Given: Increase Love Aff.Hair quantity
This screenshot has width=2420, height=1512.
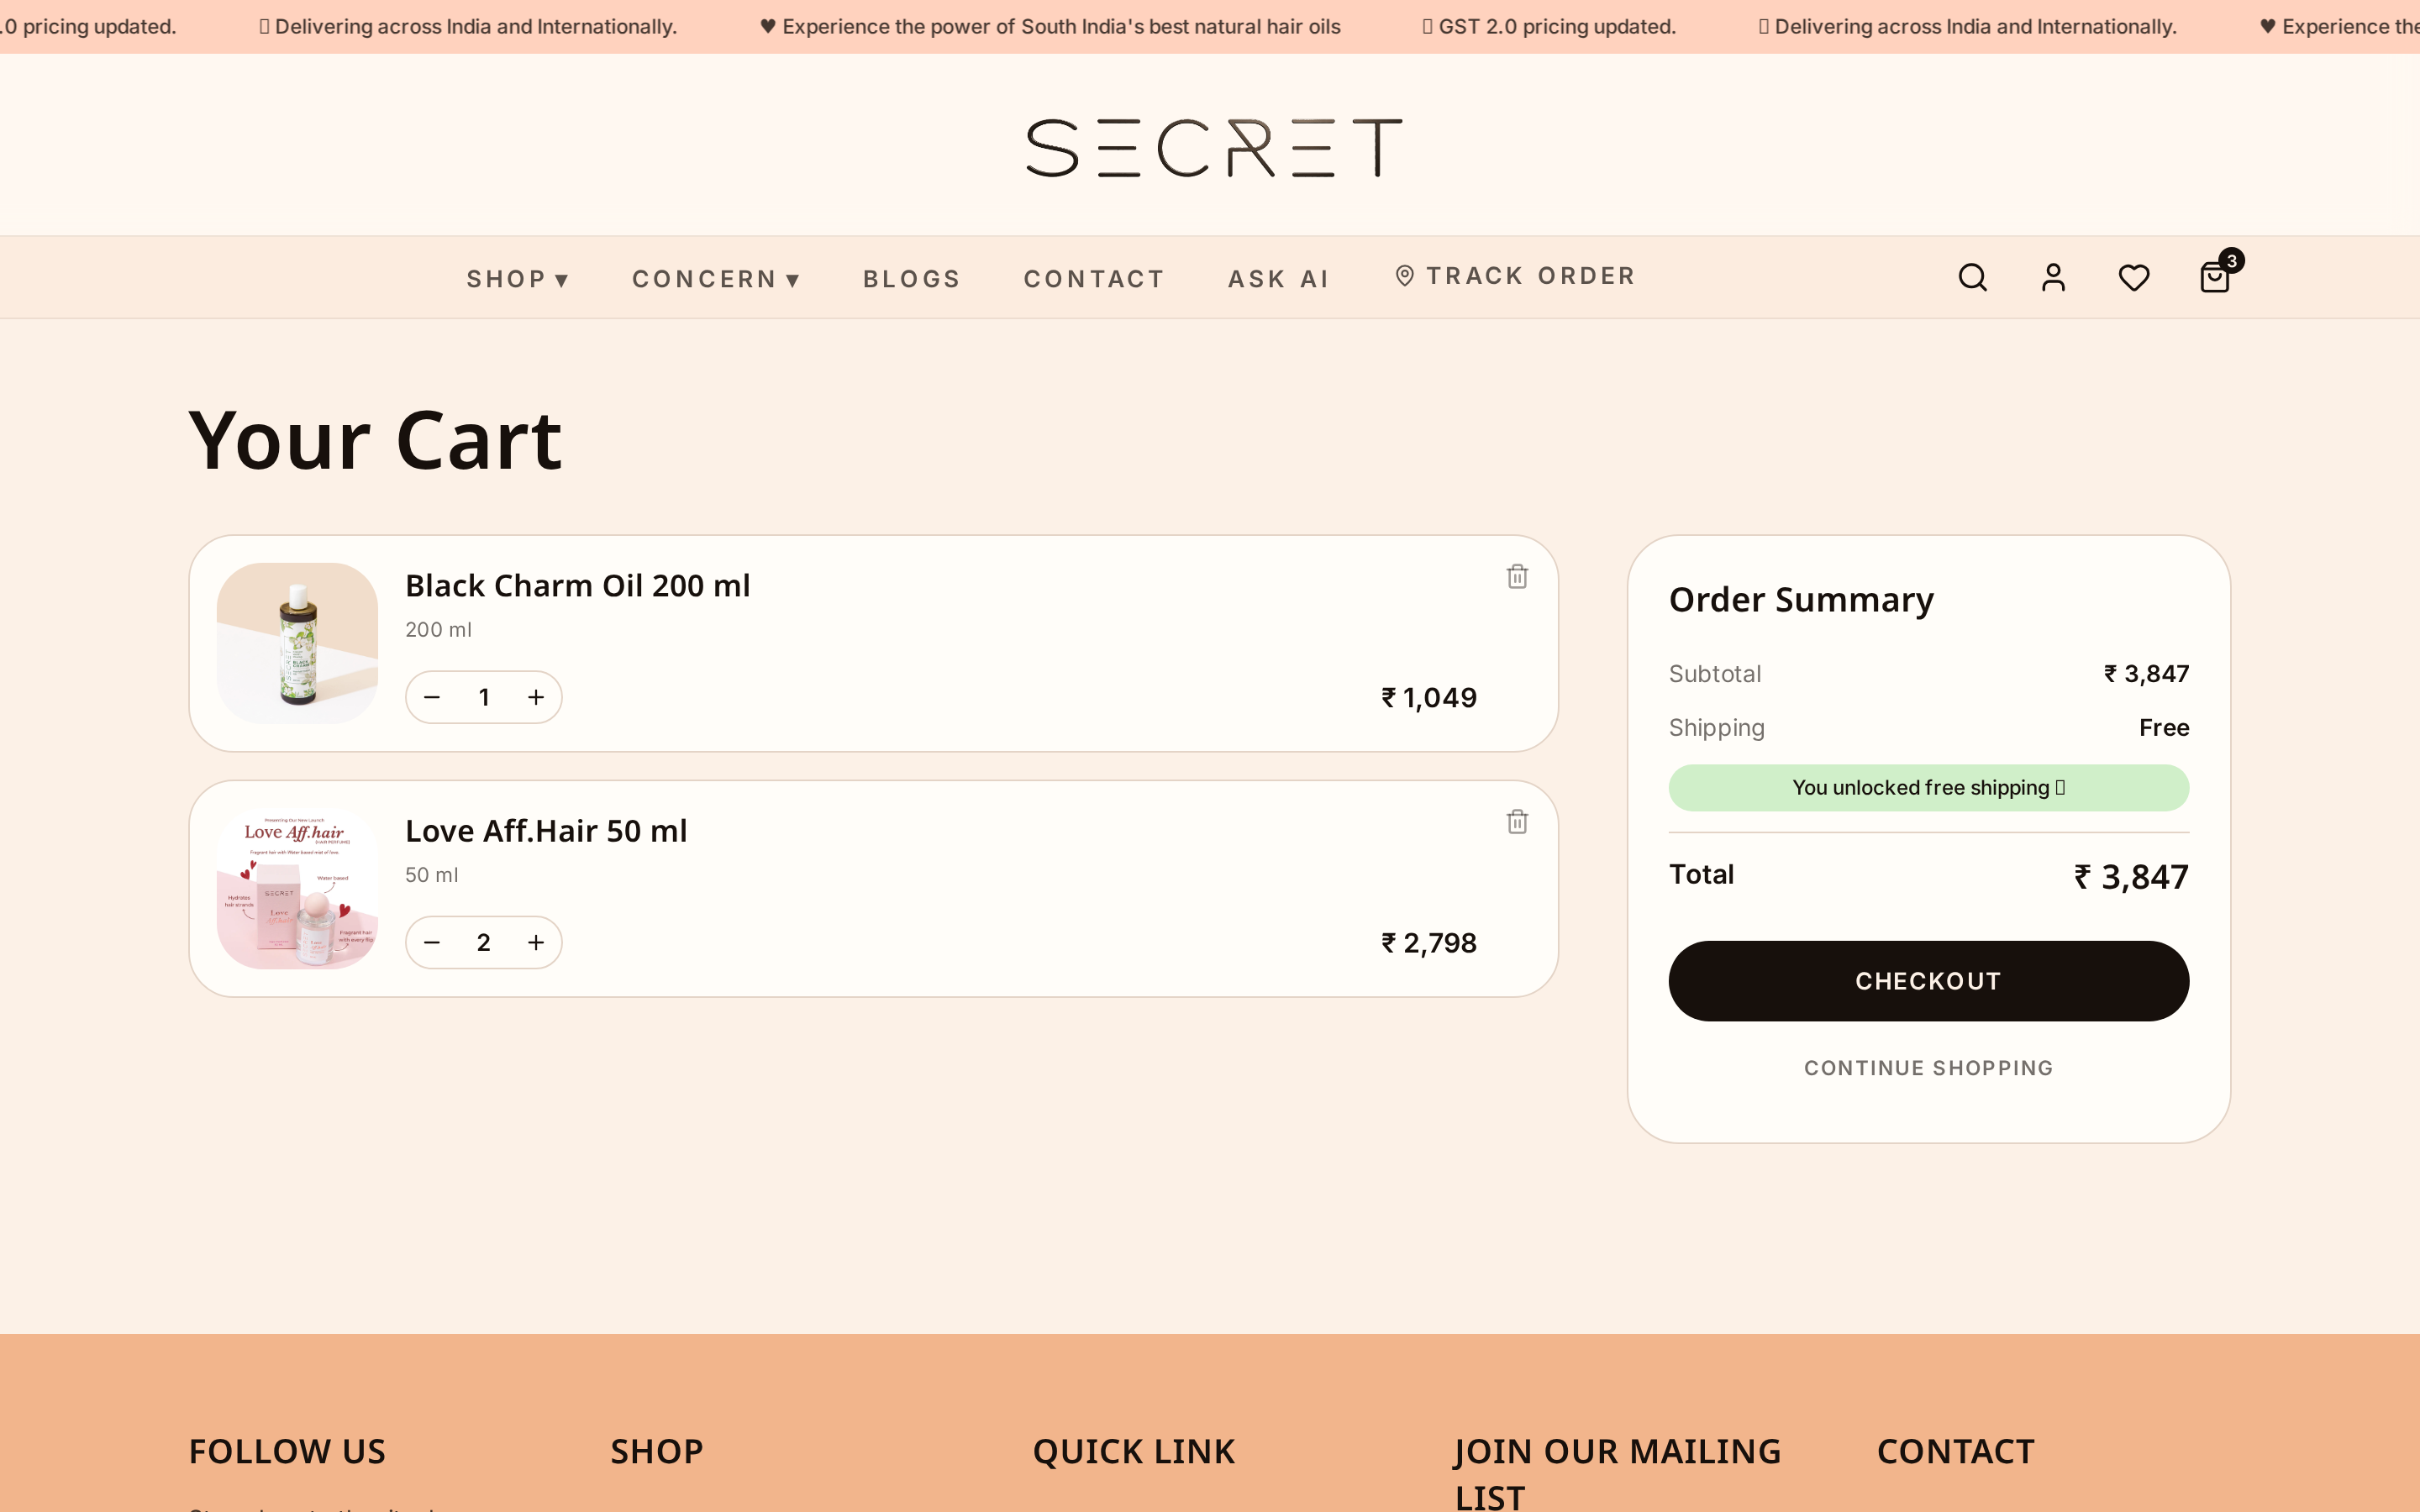Looking at the screenshot, I should click(536, 942).
